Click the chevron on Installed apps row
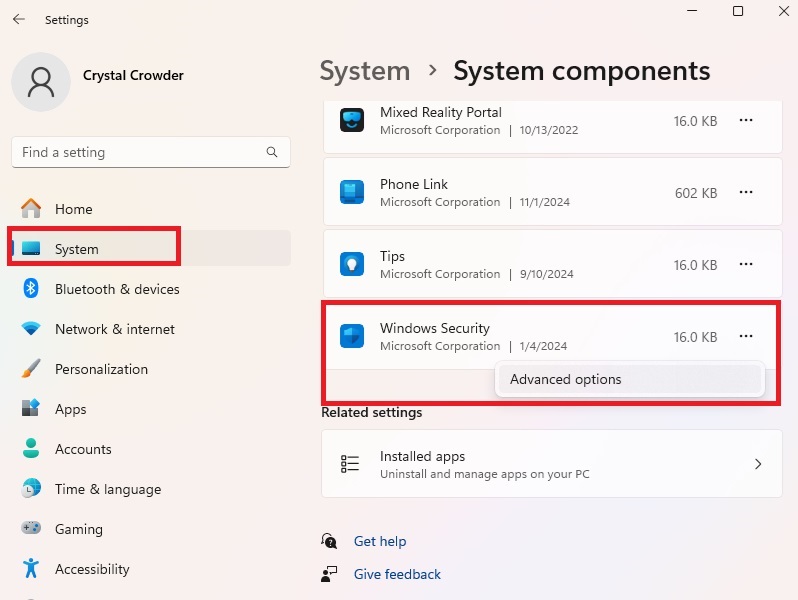This screenshot has height=600, width=798. [758, 464]
